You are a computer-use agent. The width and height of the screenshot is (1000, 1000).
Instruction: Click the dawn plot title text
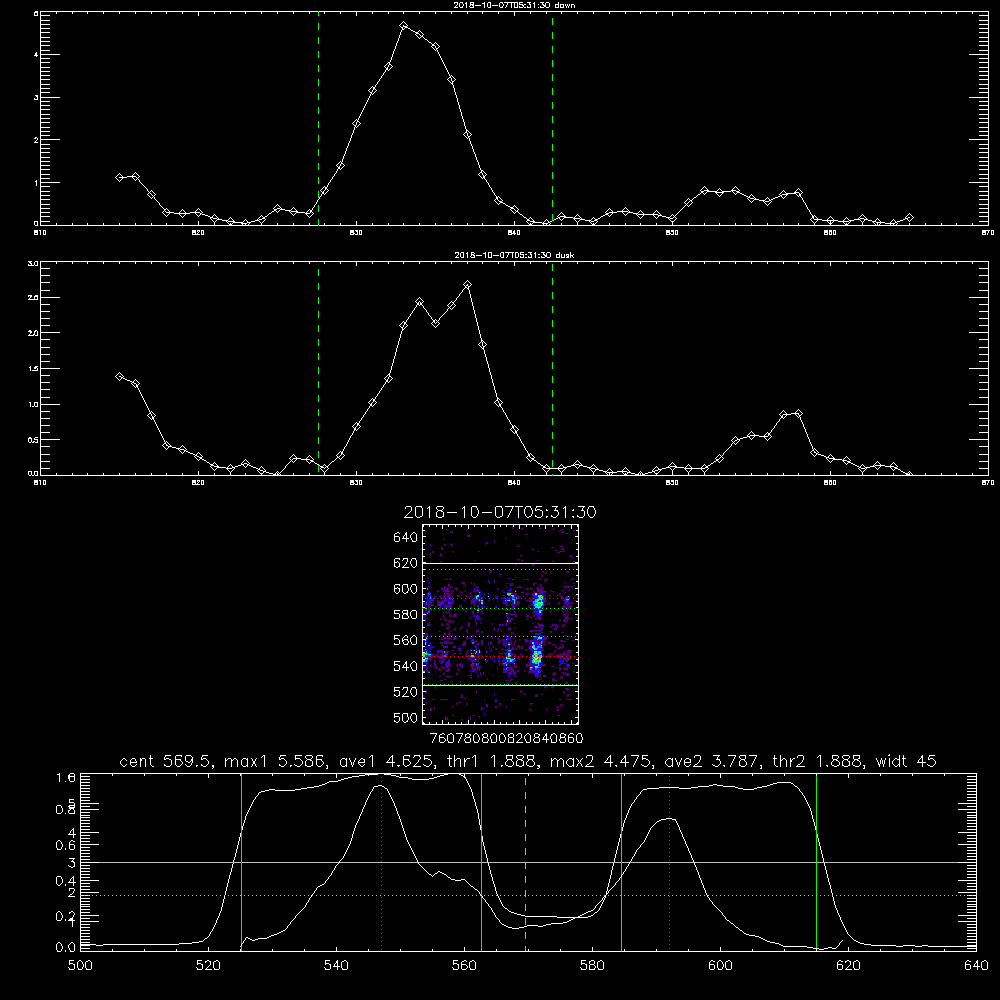[514, 4]
